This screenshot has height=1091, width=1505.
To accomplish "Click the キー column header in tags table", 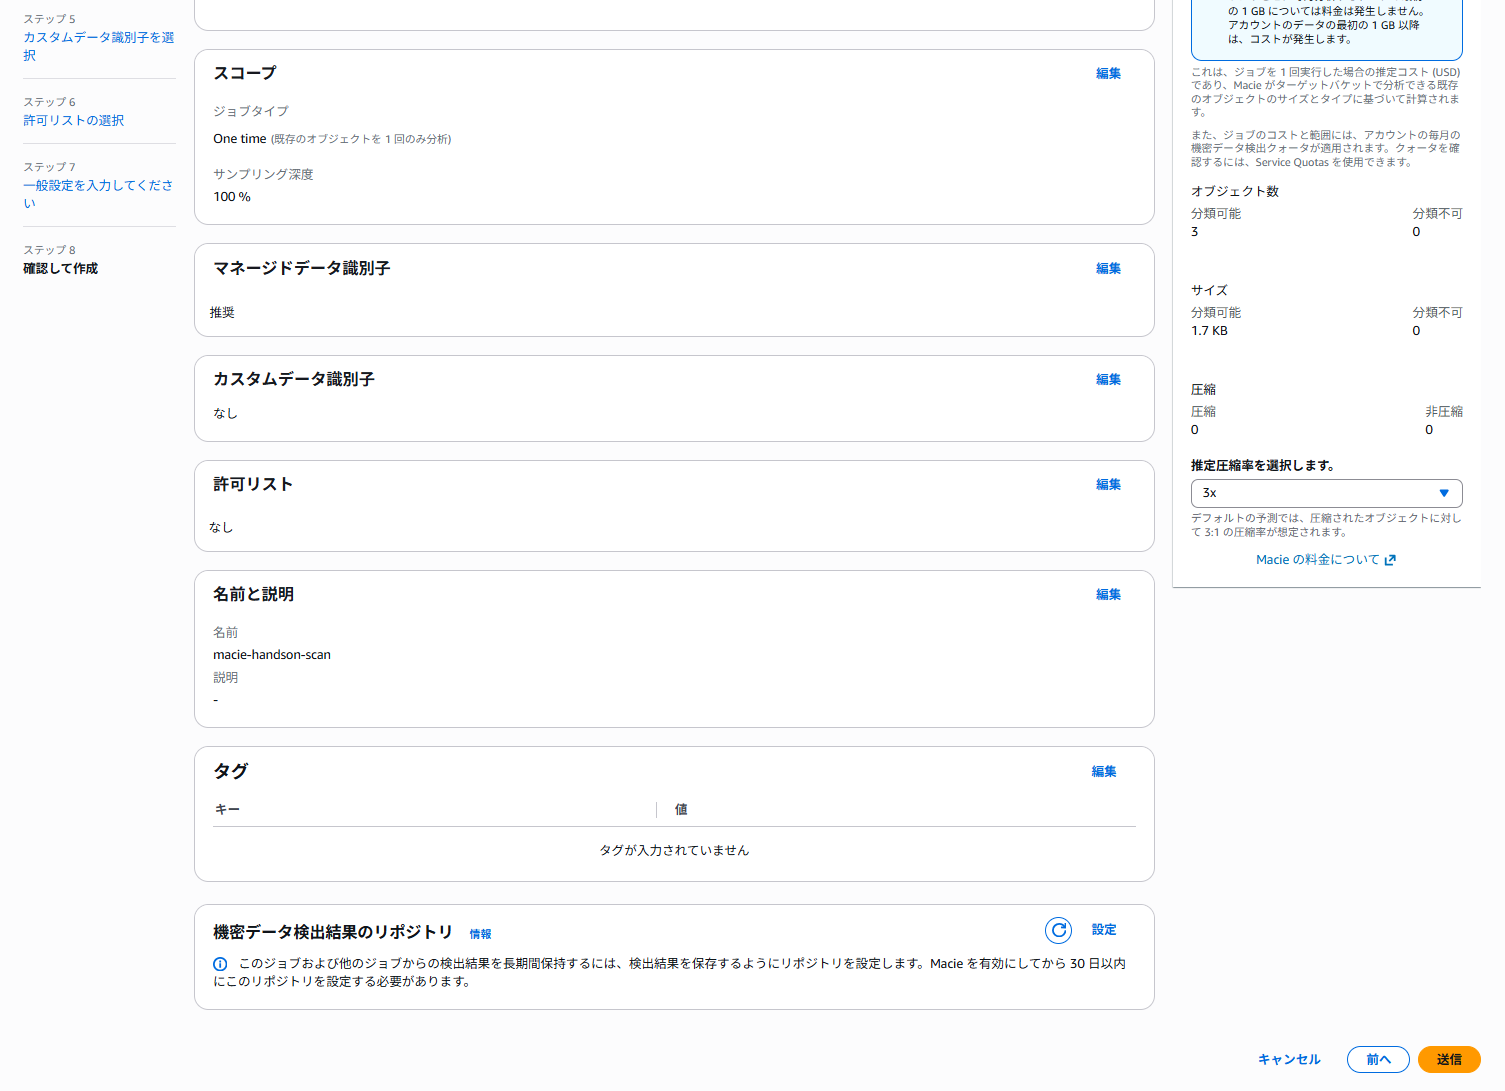I will click(227, 809).
